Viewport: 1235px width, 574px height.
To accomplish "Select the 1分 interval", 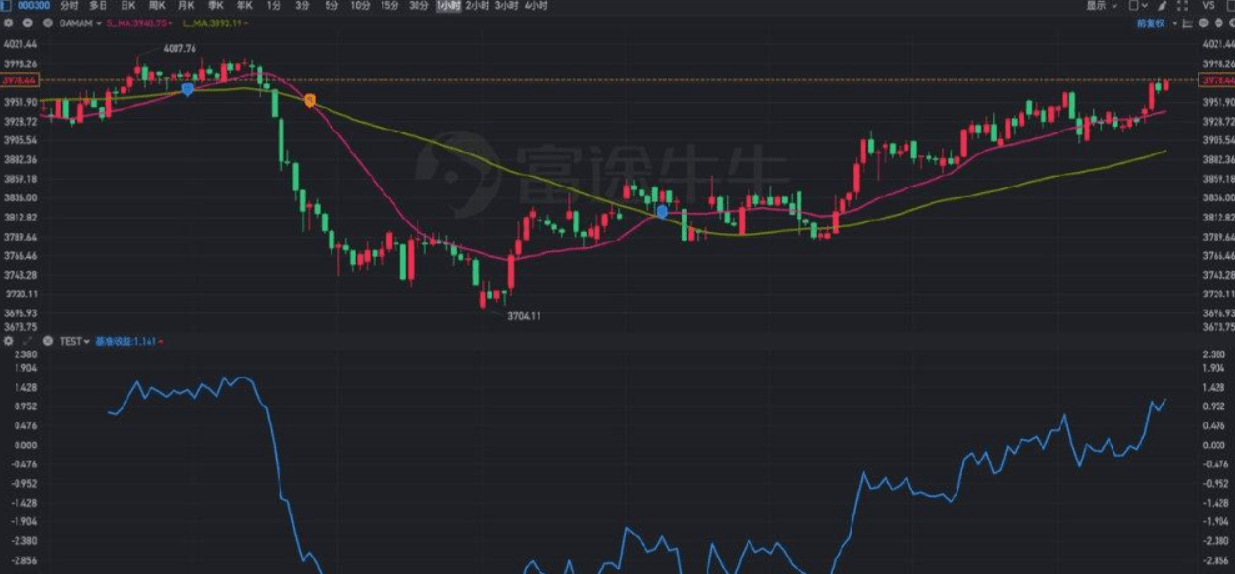I will pos(273,6).
